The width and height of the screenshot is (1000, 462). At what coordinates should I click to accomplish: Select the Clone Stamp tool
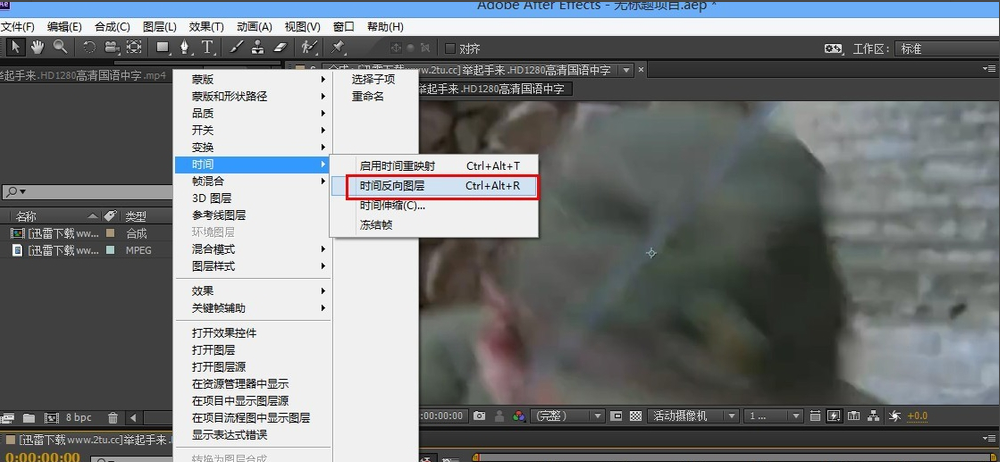(x=258, y=47)
